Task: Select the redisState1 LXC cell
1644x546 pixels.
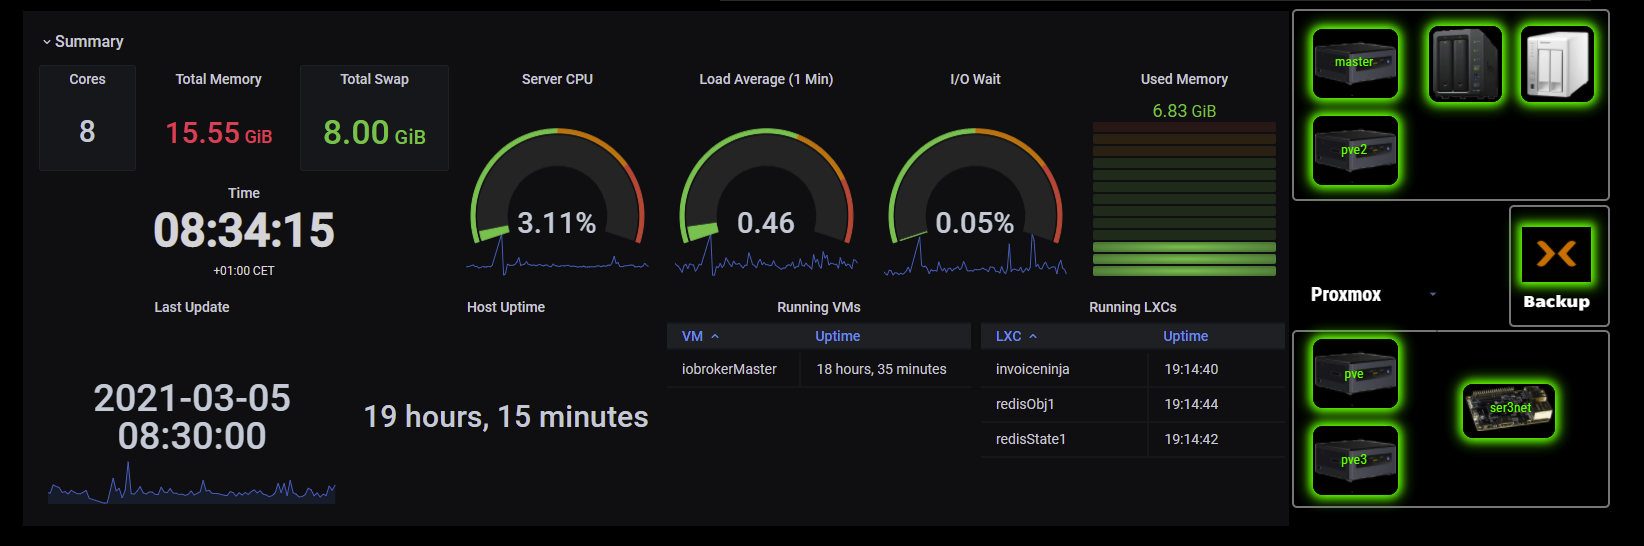Action: coord(1030,439)
